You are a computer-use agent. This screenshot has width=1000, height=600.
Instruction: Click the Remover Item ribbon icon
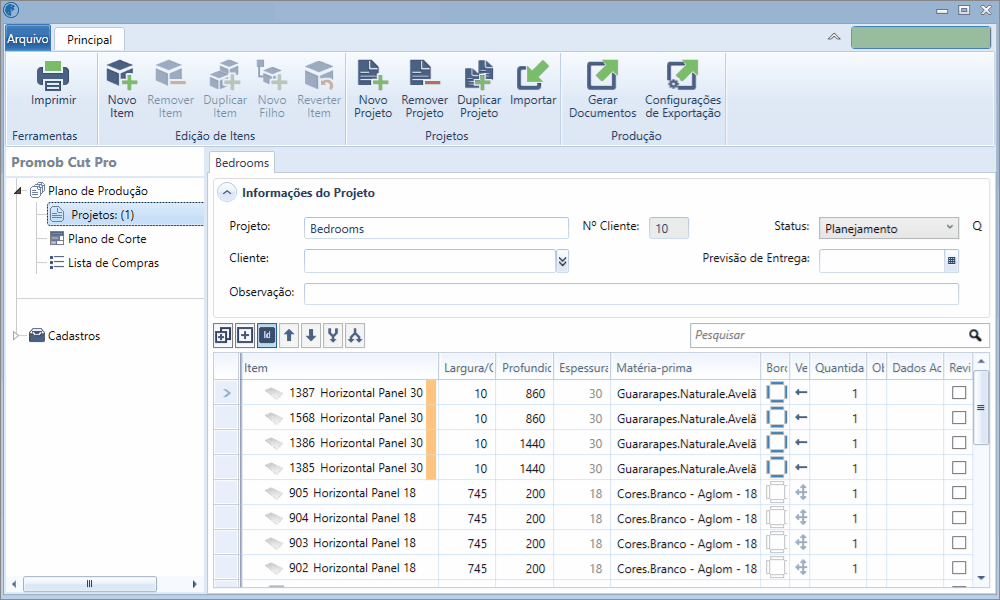pos(170,75)
